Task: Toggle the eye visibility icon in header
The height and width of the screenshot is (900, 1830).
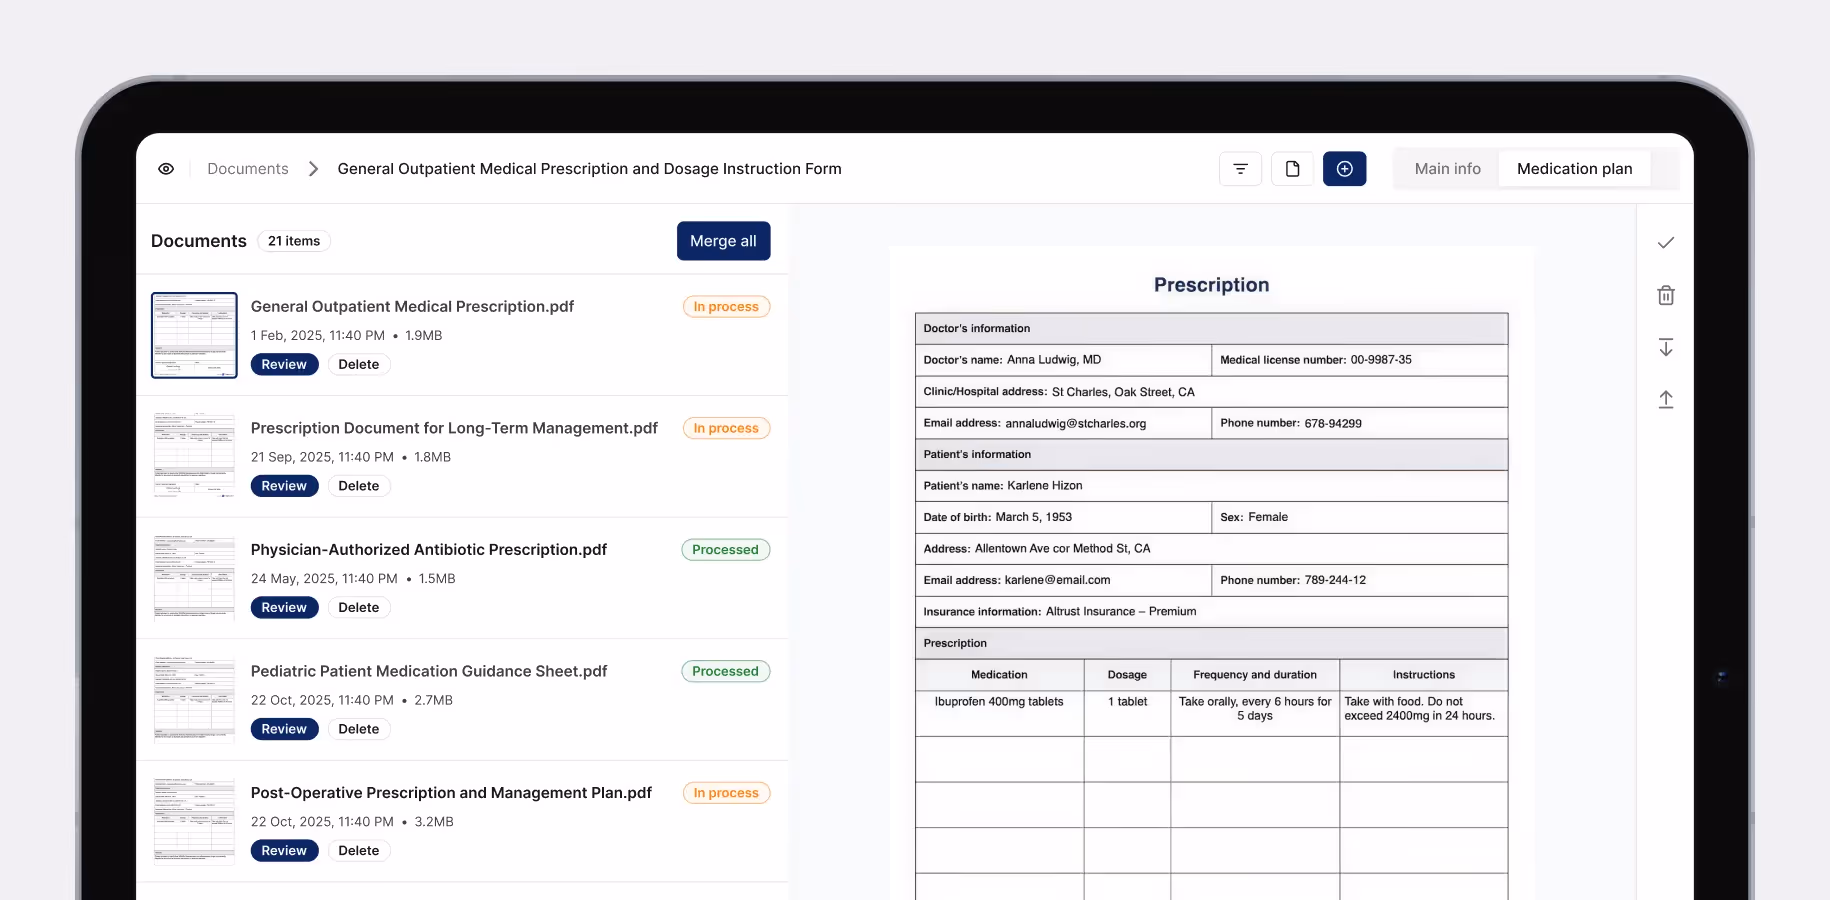Action: [x=166, y=169]
